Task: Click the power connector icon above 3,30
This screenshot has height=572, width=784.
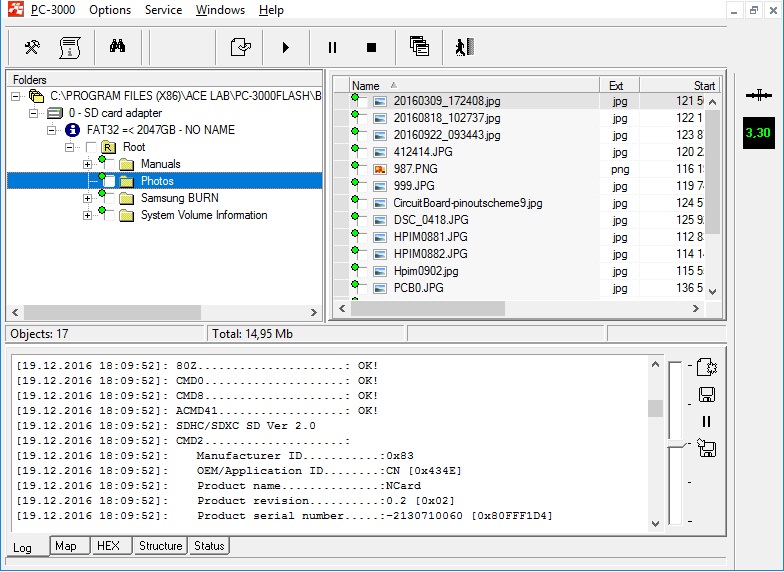Action: [x=759, y=95]
